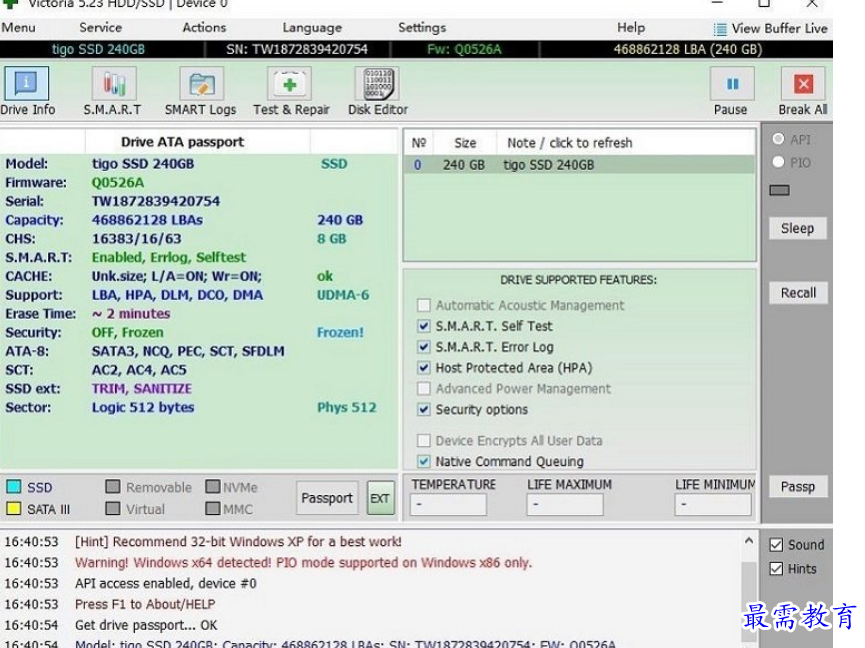Screen dimensions: 865x648
Task: Toggle the Sound checkbox
Action: click(x=776, y=545)
